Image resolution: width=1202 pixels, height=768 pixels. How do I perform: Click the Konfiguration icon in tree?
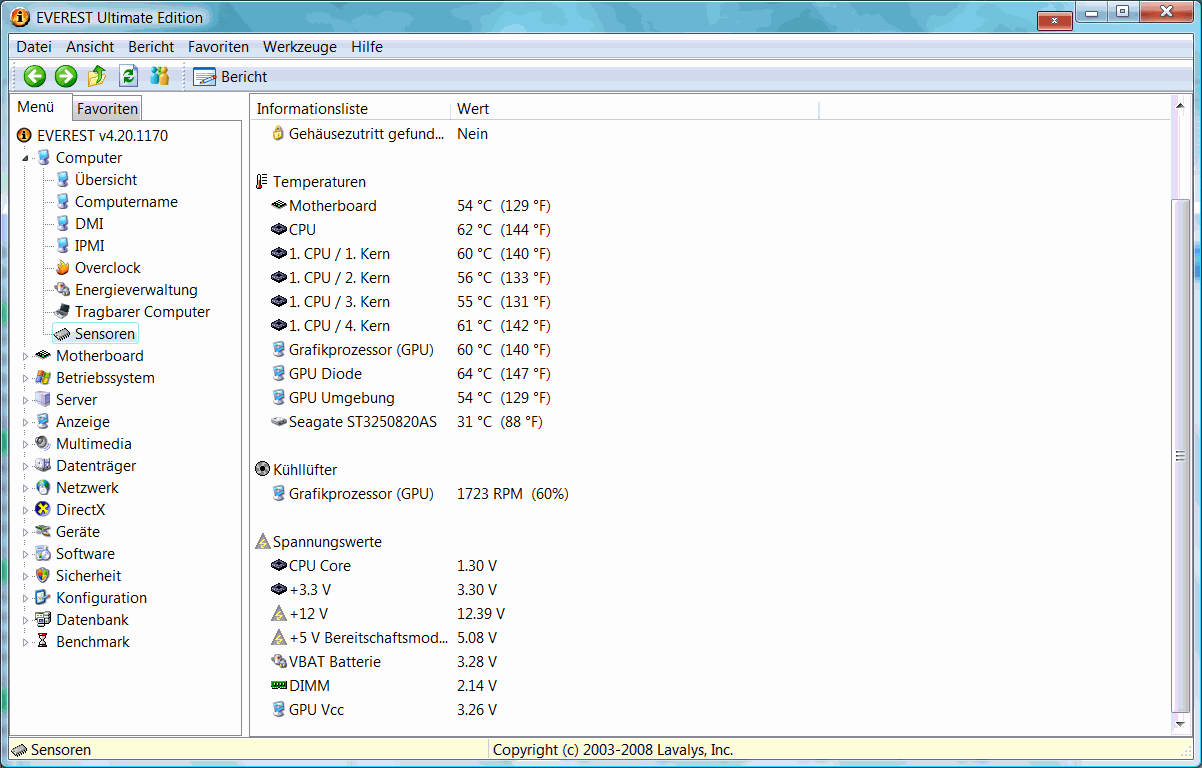click(x=43, y=598)
